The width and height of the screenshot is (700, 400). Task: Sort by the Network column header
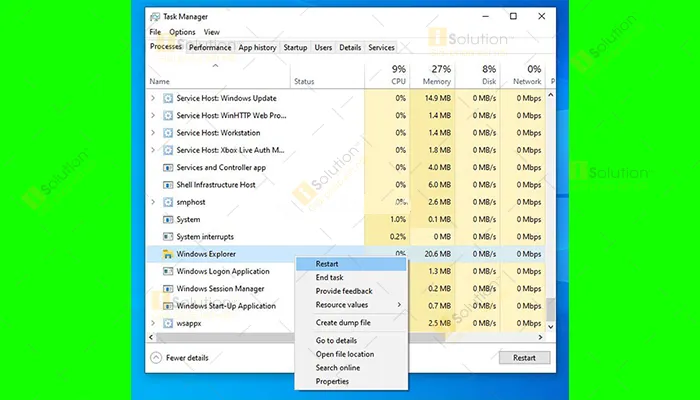(x=523, y=76)
